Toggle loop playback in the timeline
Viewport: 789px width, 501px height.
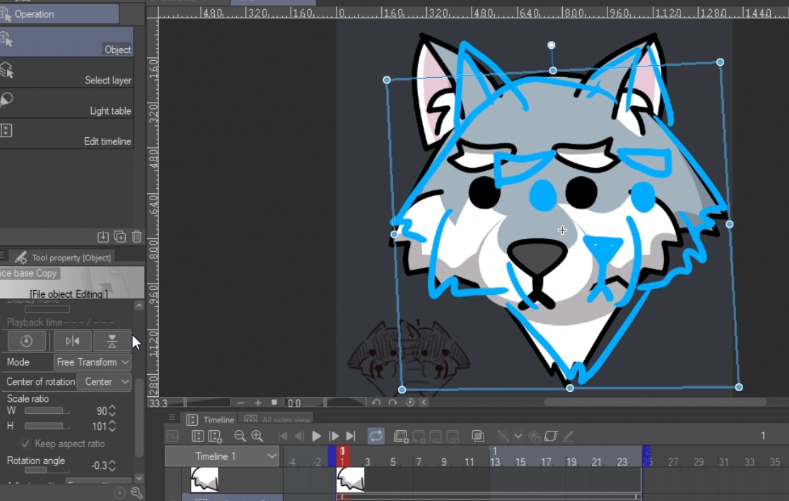point(376,436)
